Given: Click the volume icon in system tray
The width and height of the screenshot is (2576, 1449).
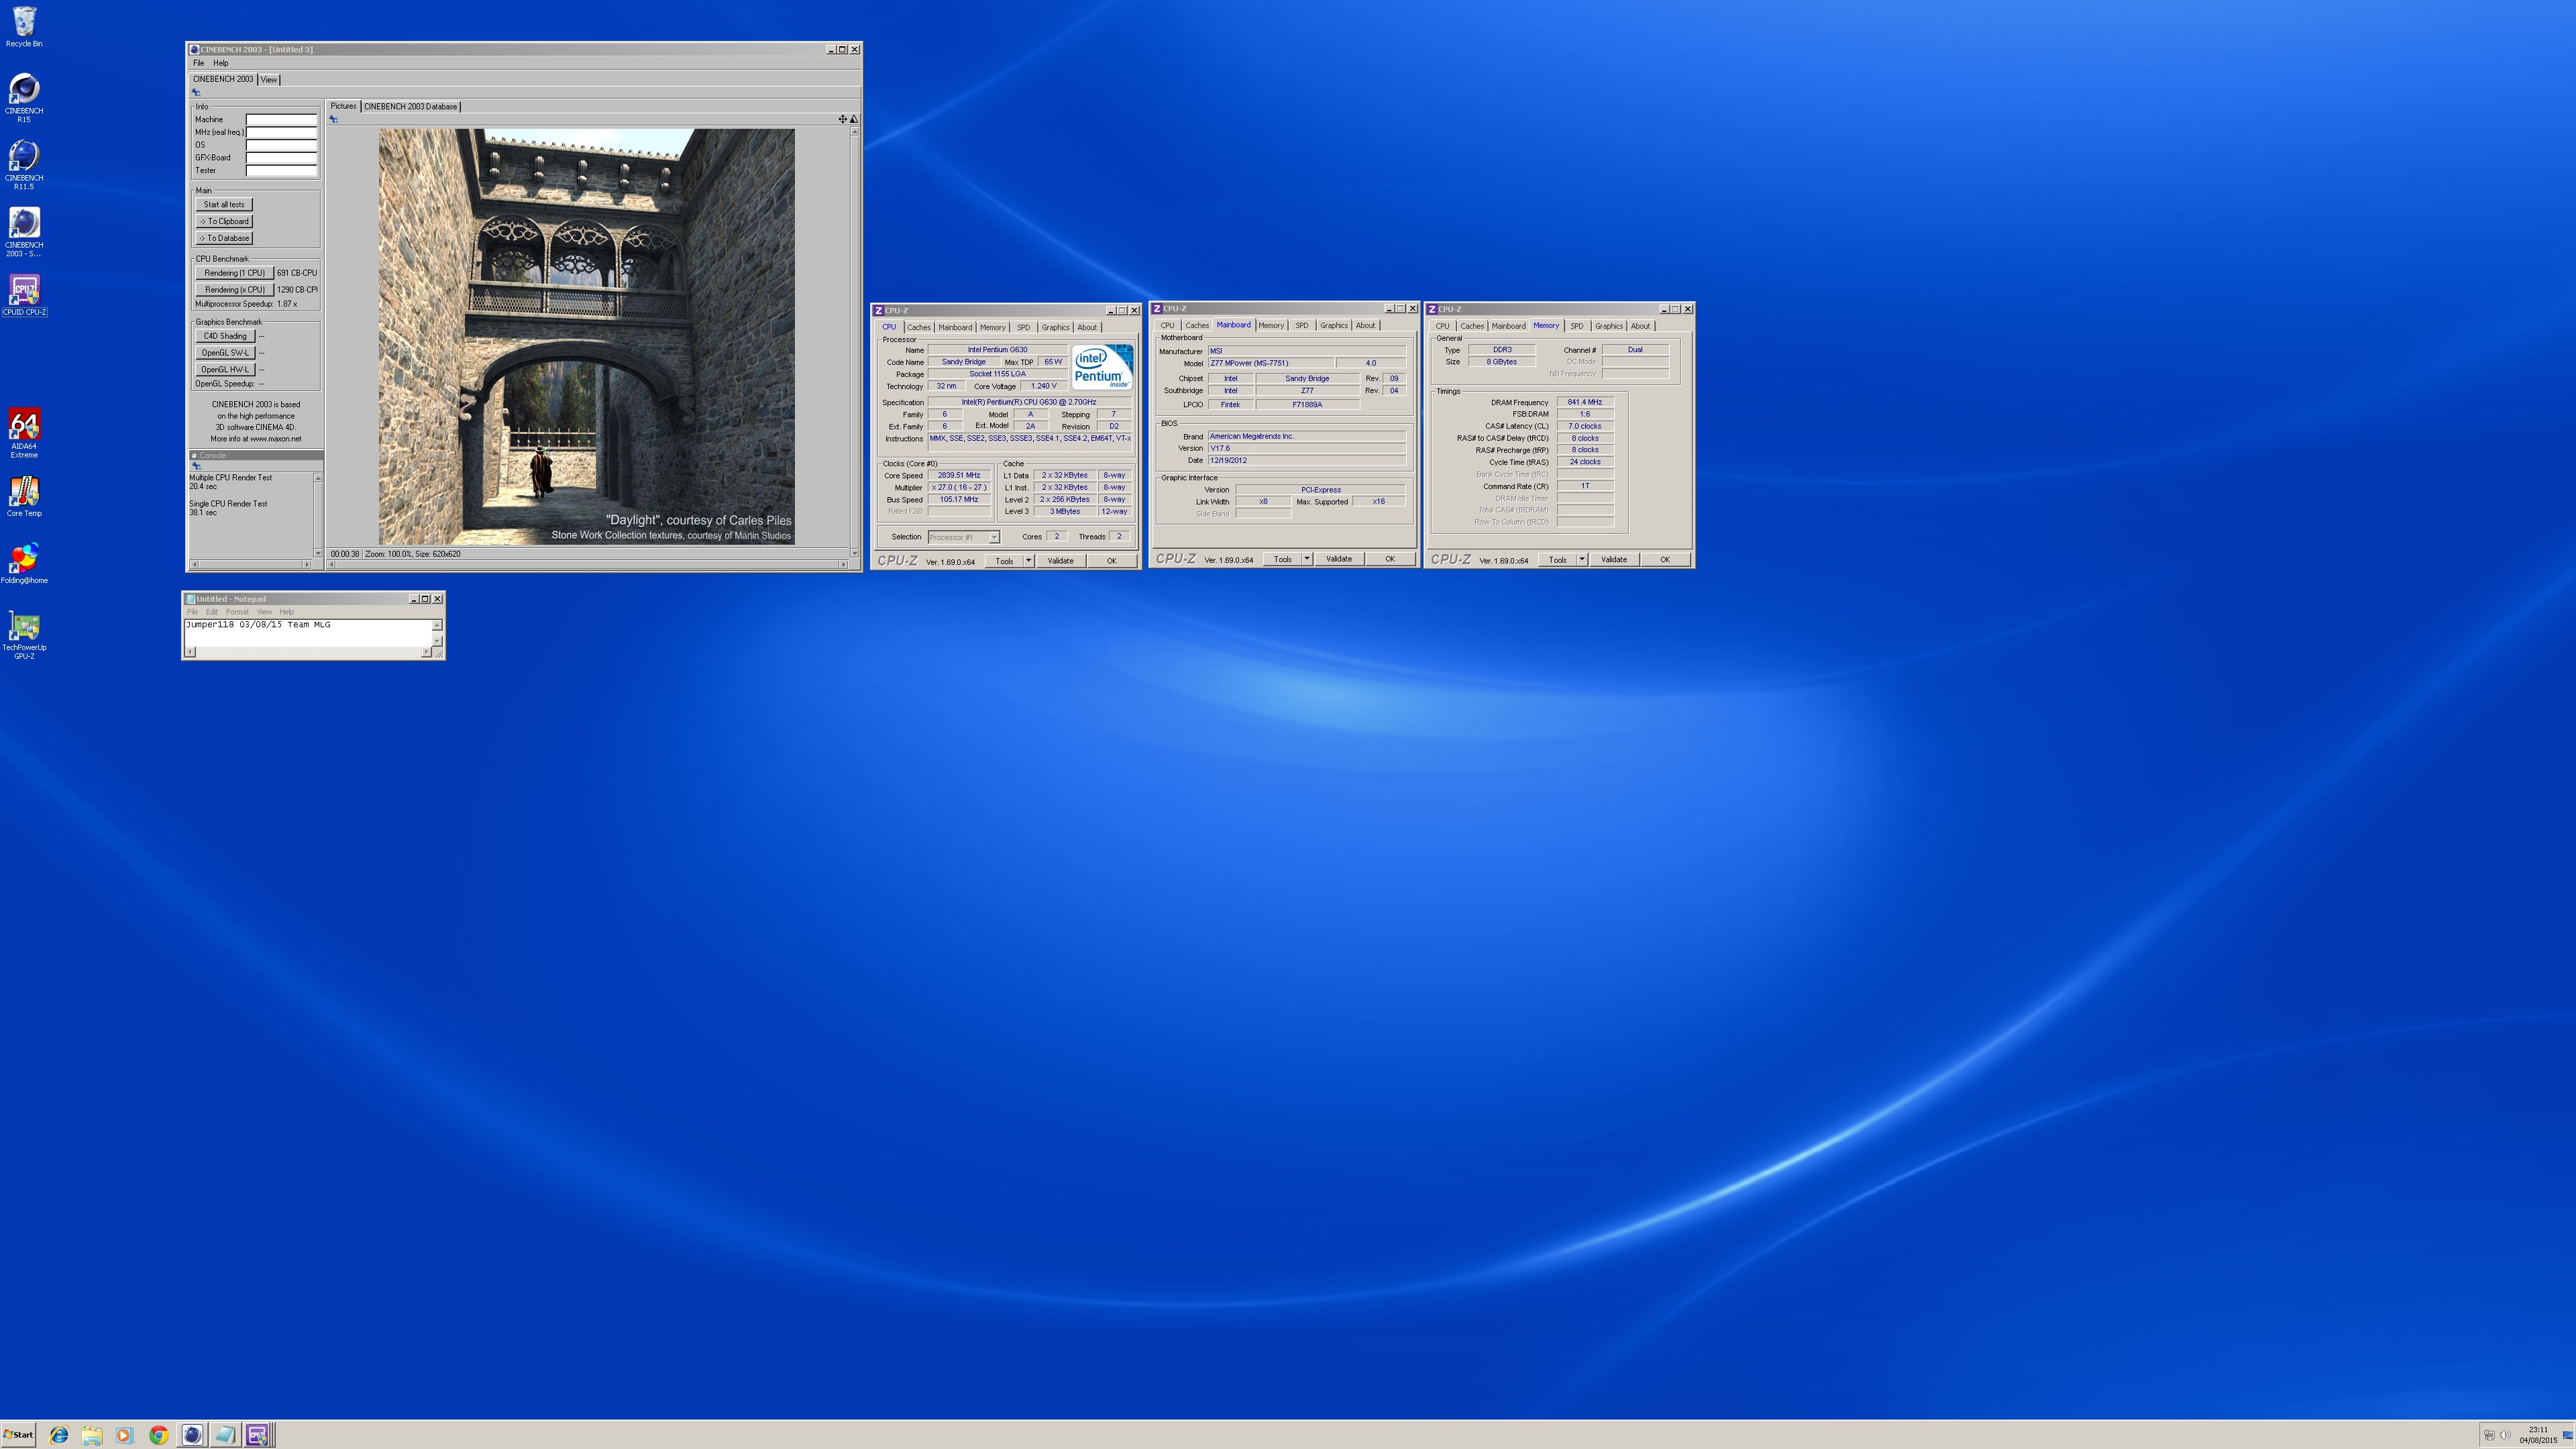Looking at the screenshot, I should 2505,1435.
